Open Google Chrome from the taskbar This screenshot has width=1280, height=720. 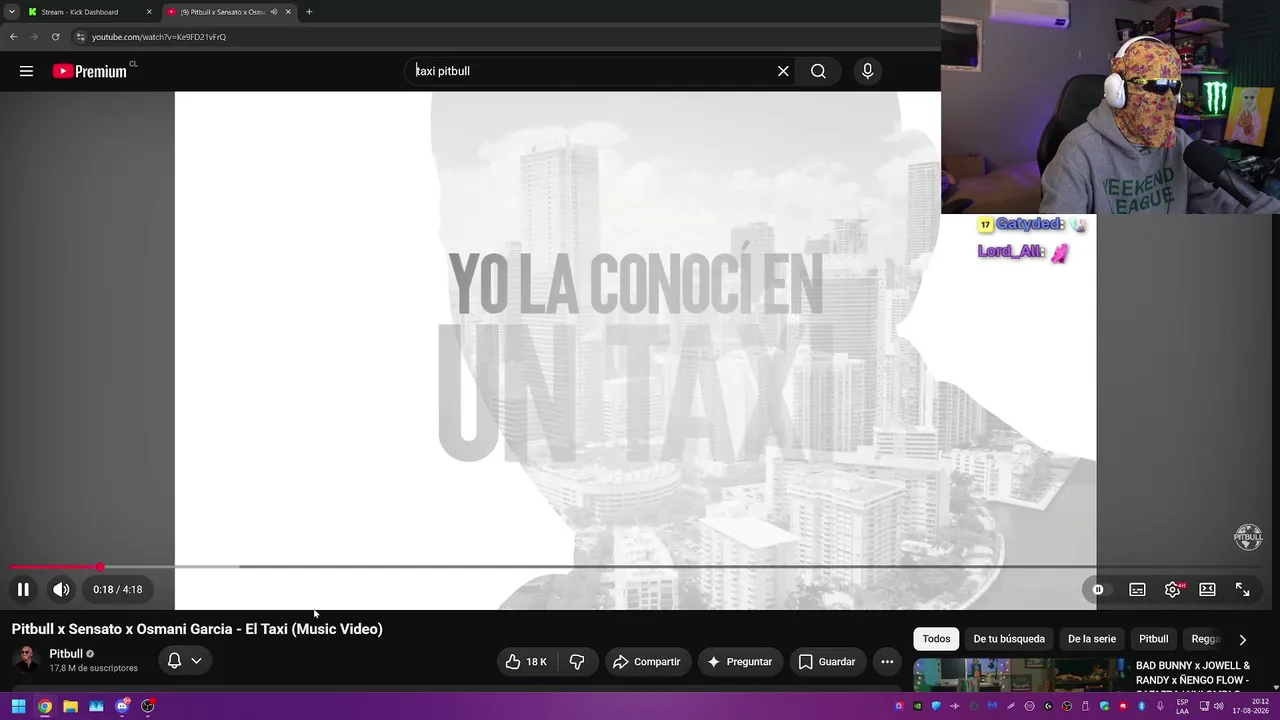(45, 706)
